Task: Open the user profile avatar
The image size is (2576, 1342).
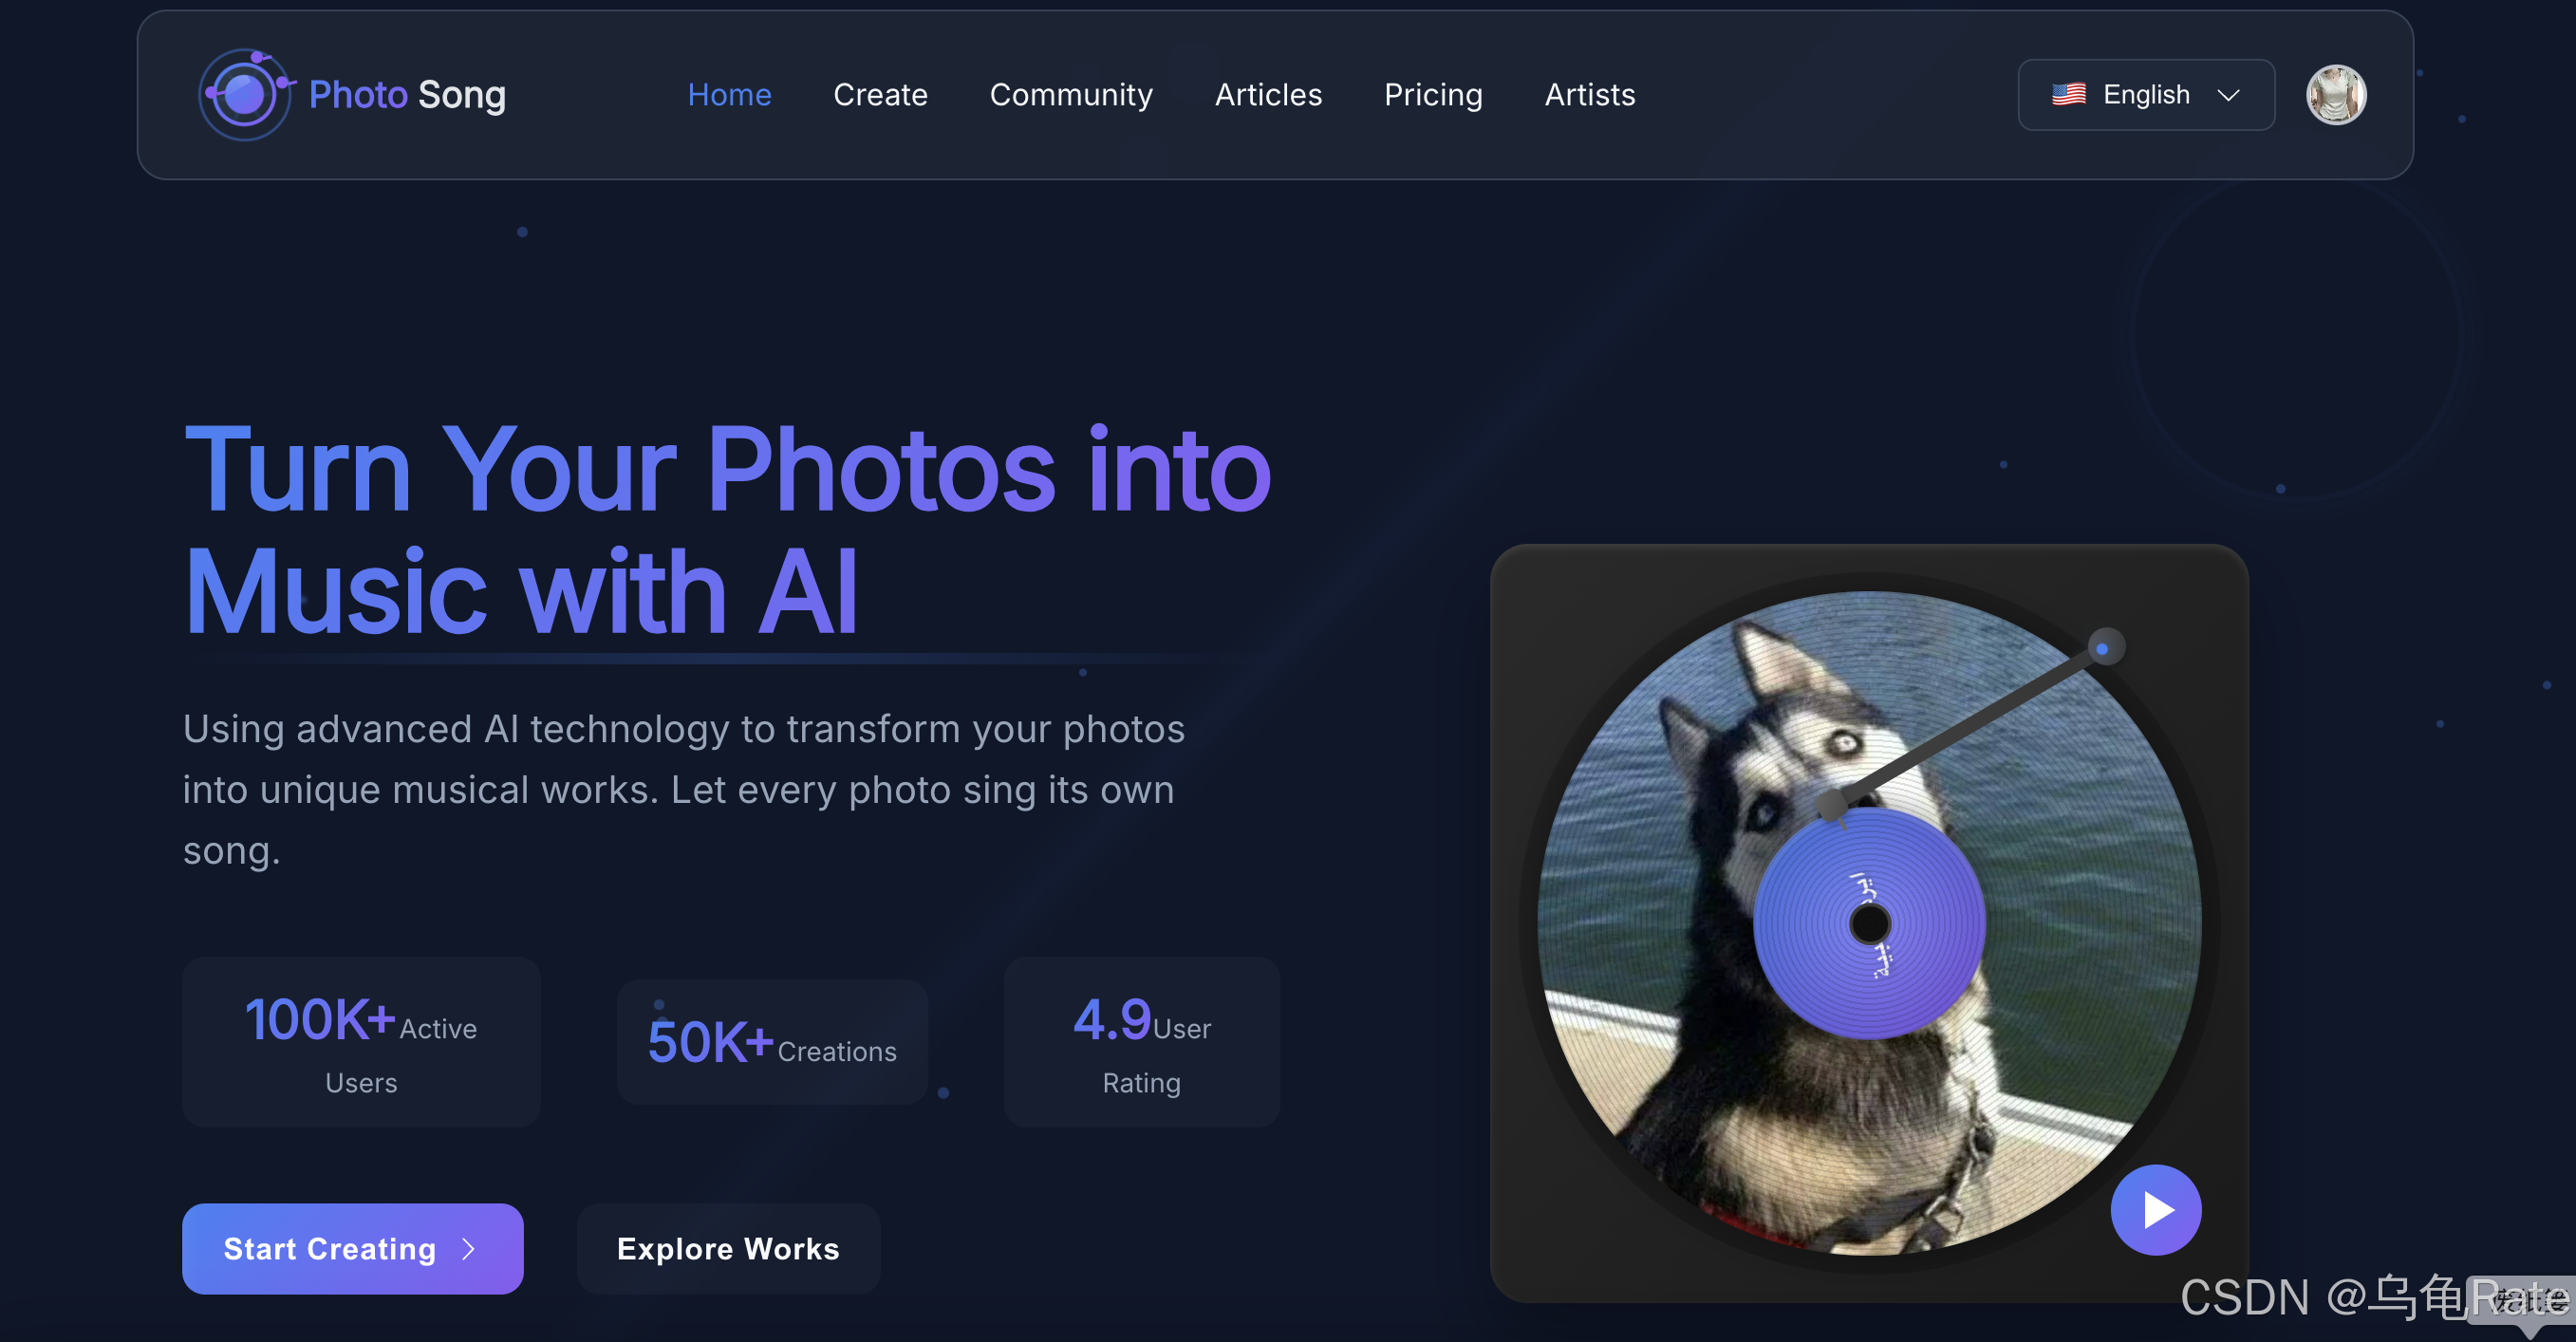Action: coord(2335,95)
